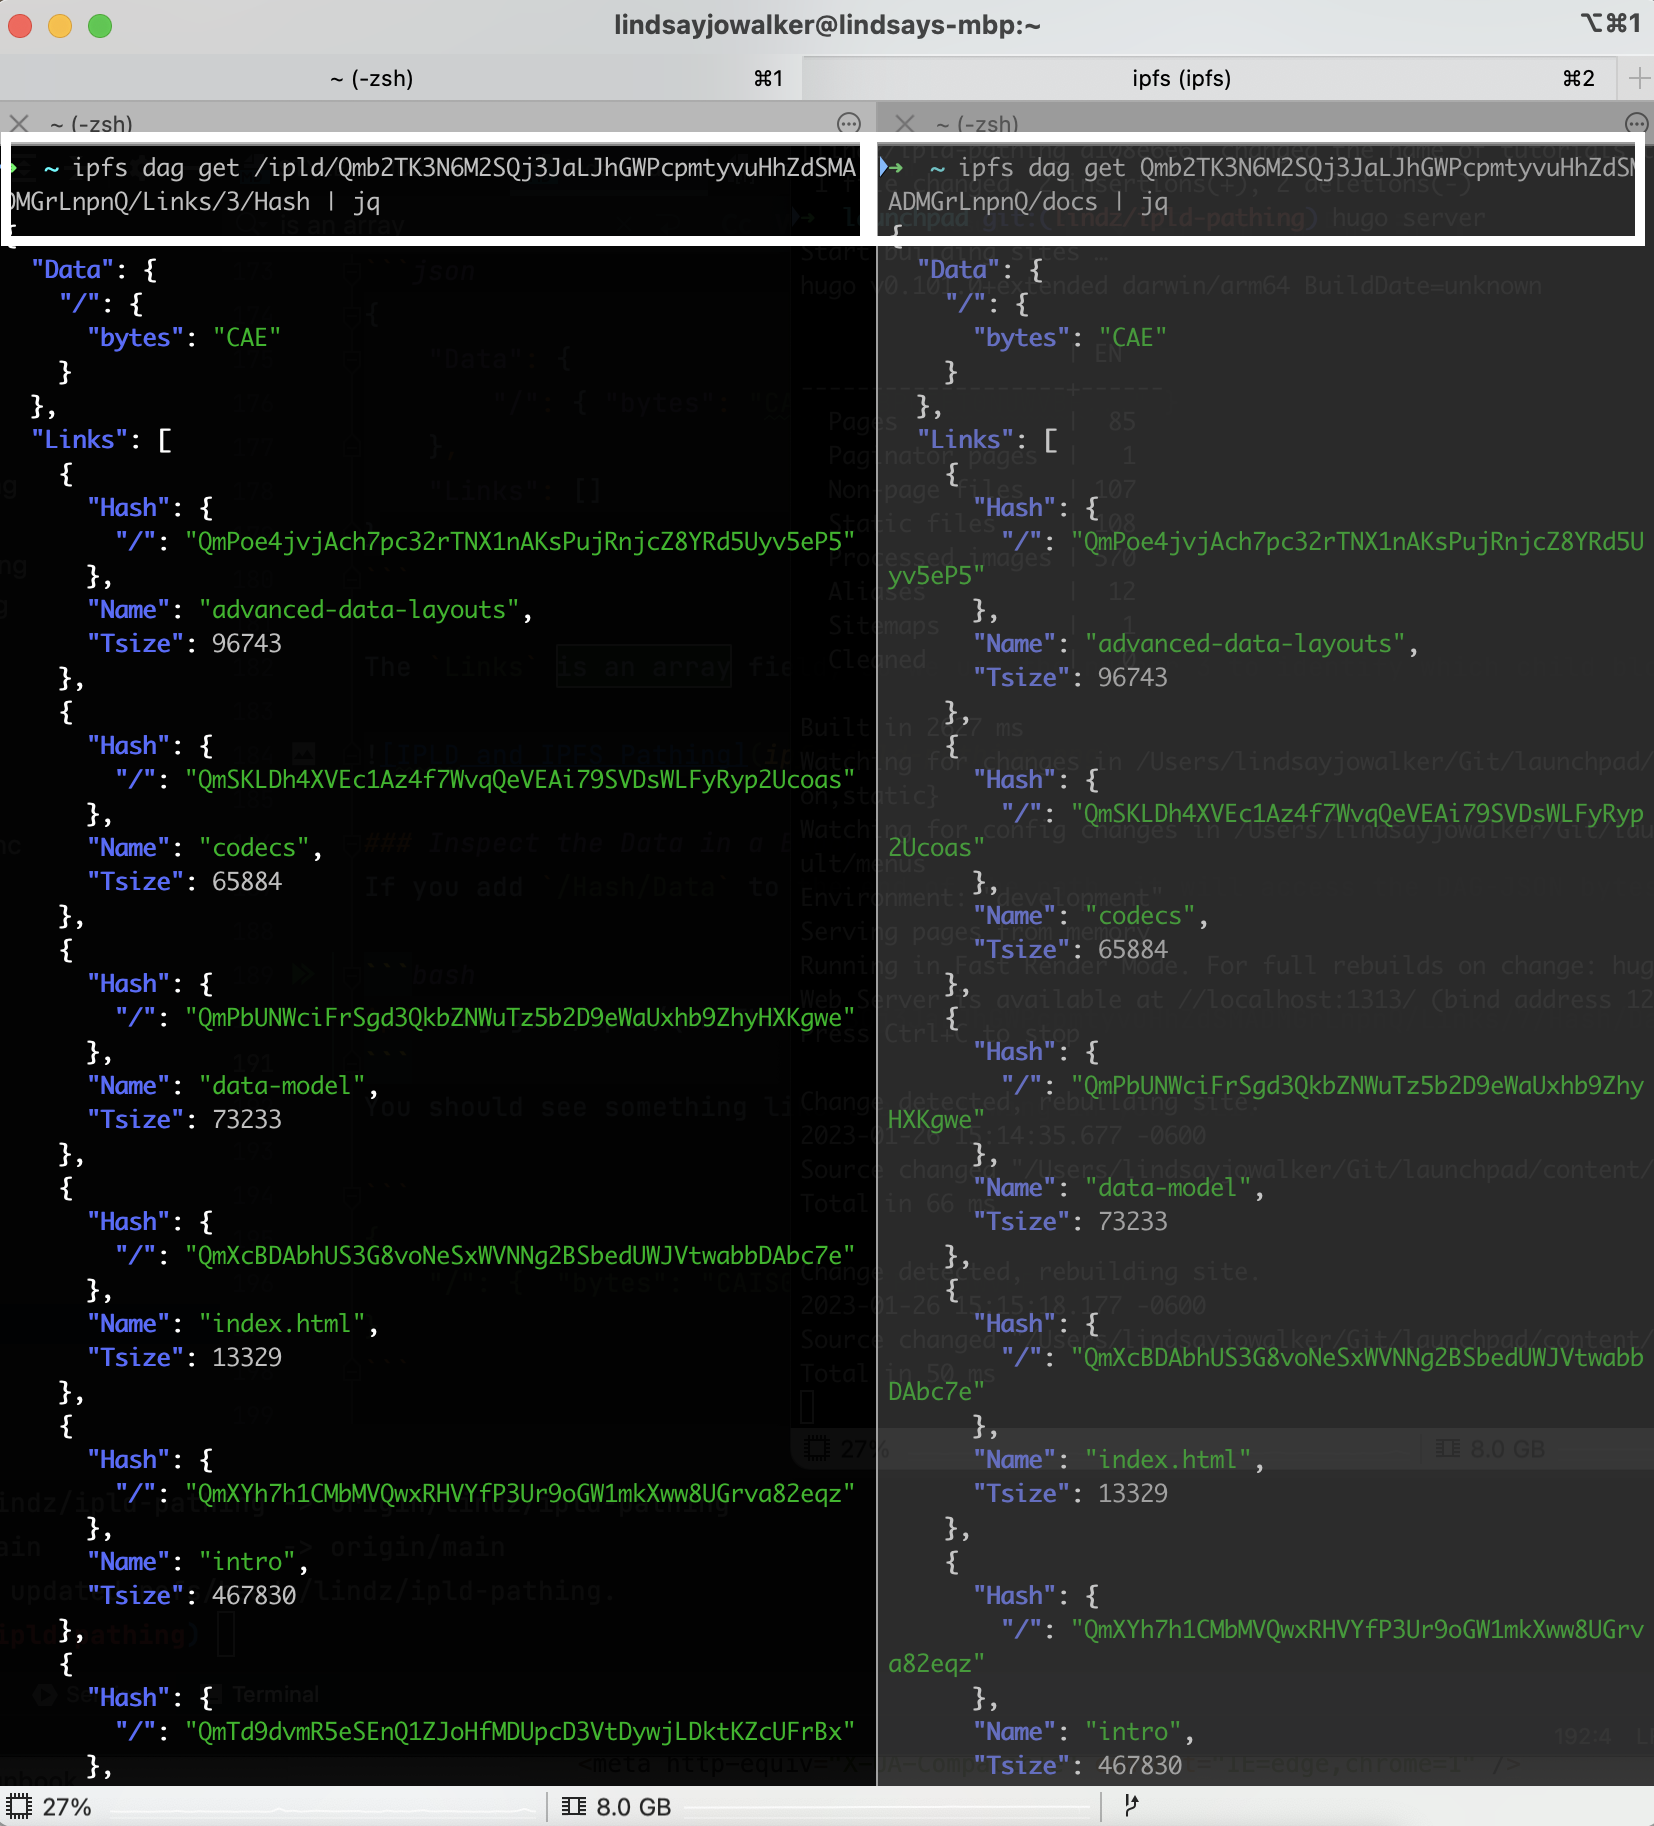This screenshot has width=1654, height=1826.
Task: Focus the right pane's ipfs dag get command
Action: (x=1260, y=185)
